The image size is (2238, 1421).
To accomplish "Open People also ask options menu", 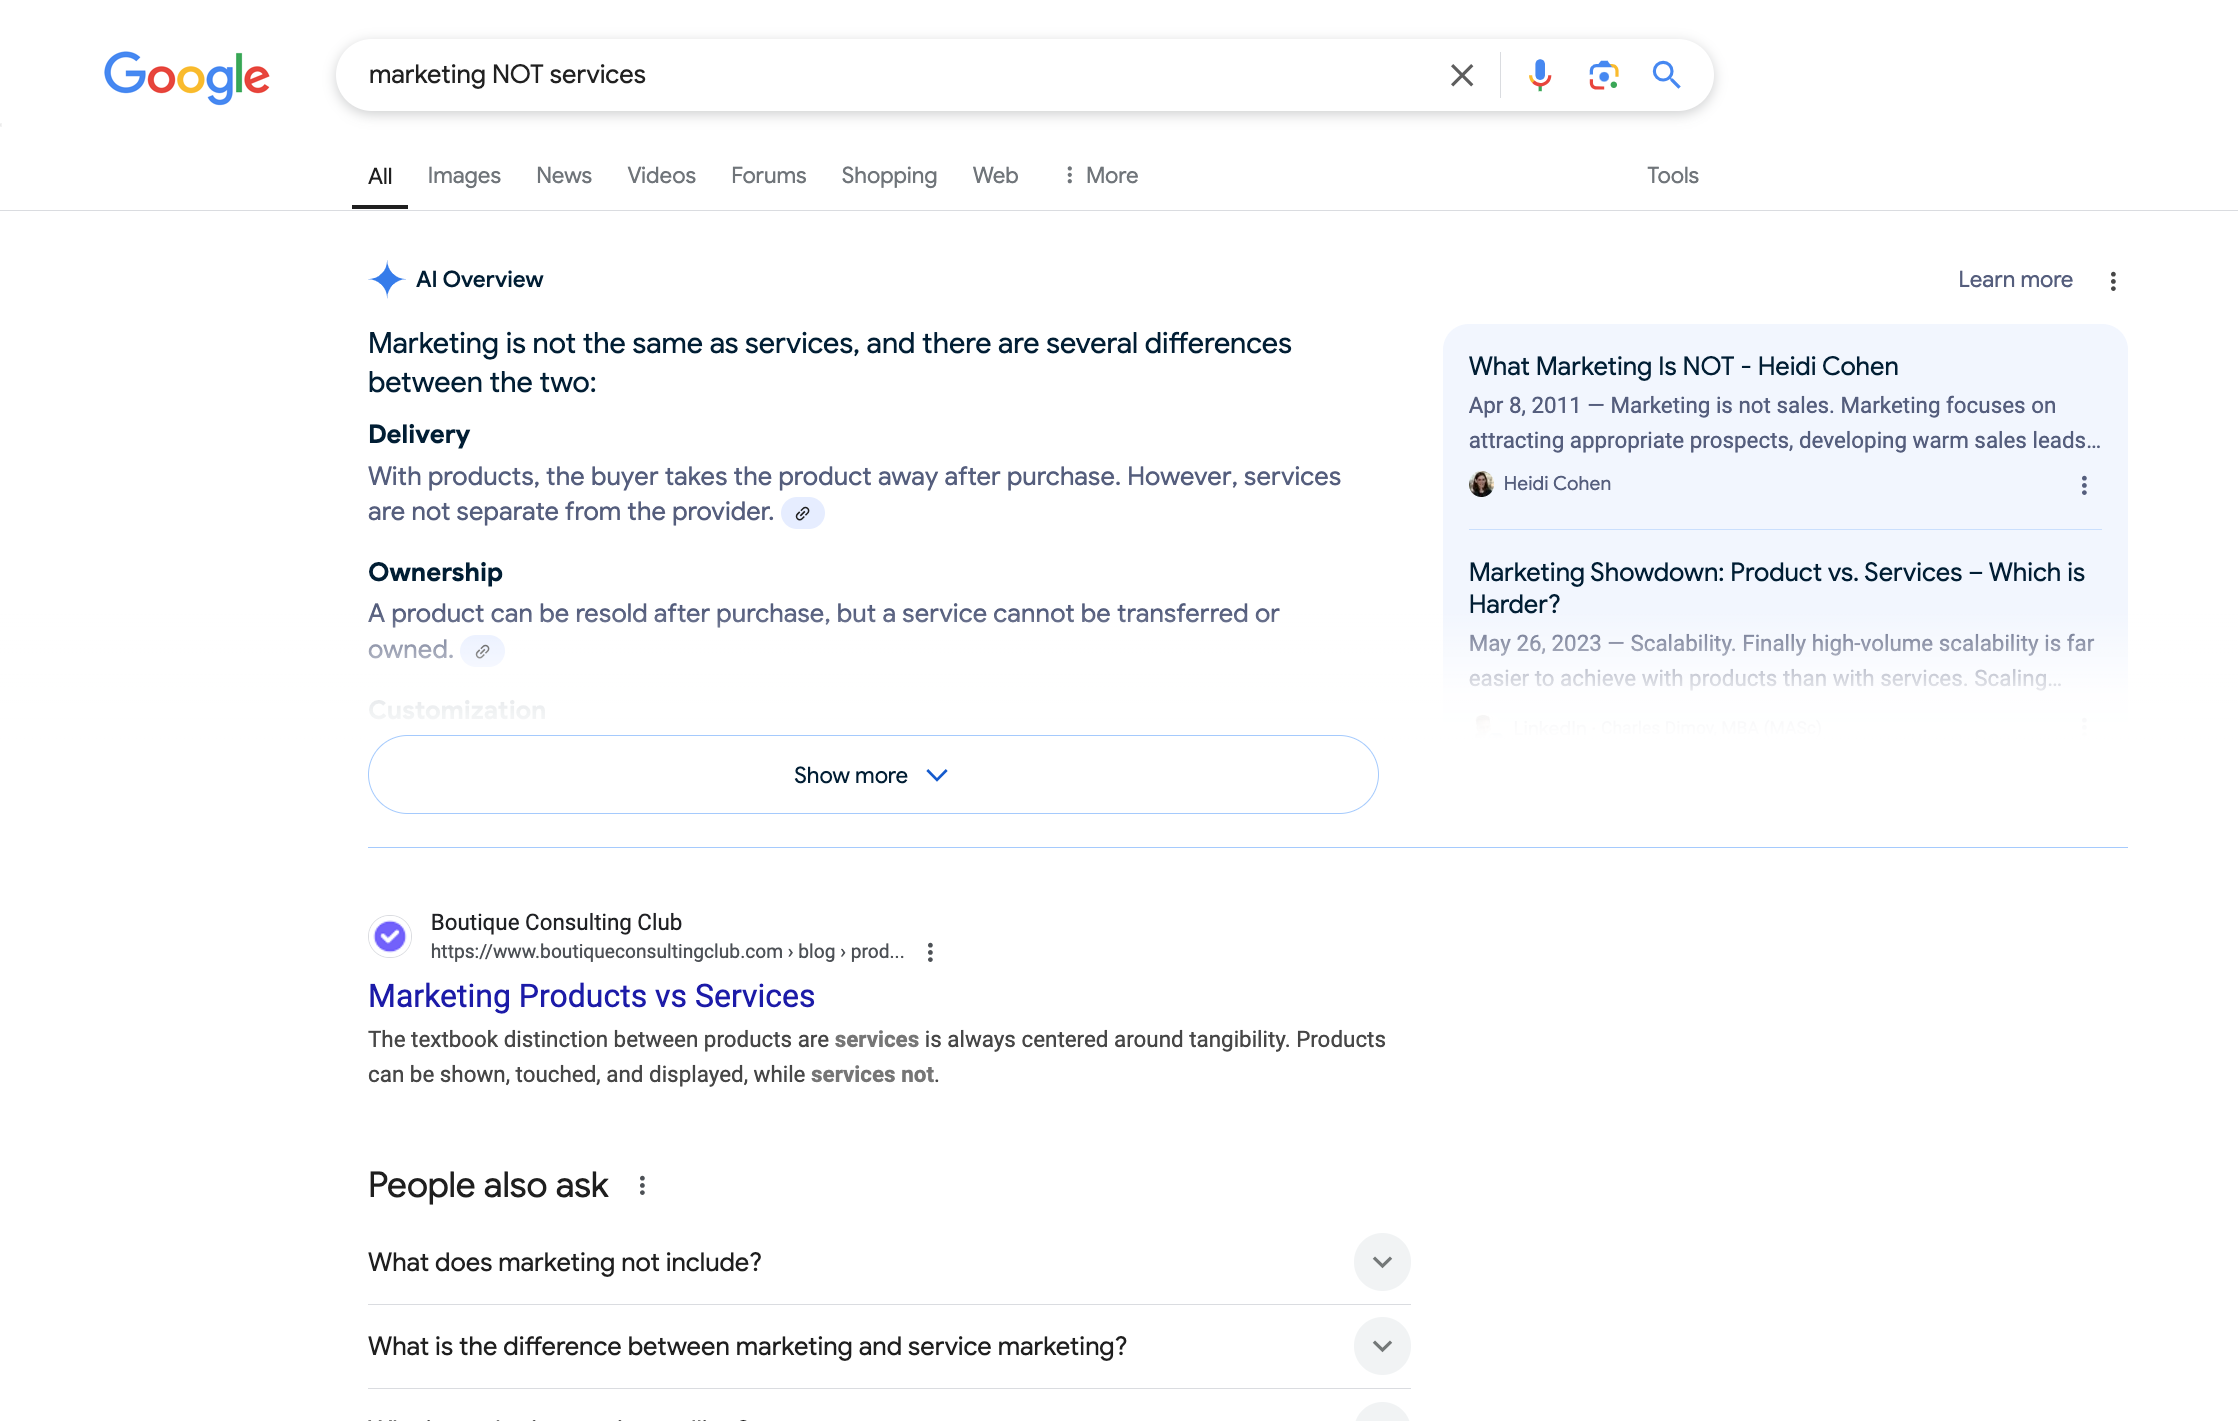I will click(x=642, y=1186).
